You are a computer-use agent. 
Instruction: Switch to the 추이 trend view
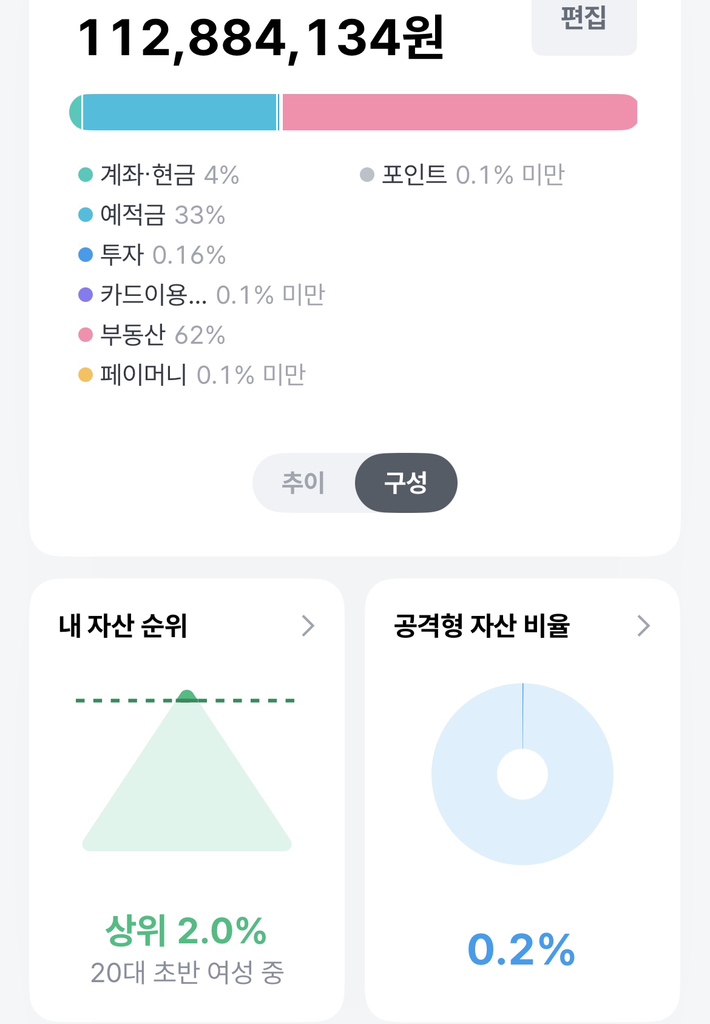coord(303,483)
